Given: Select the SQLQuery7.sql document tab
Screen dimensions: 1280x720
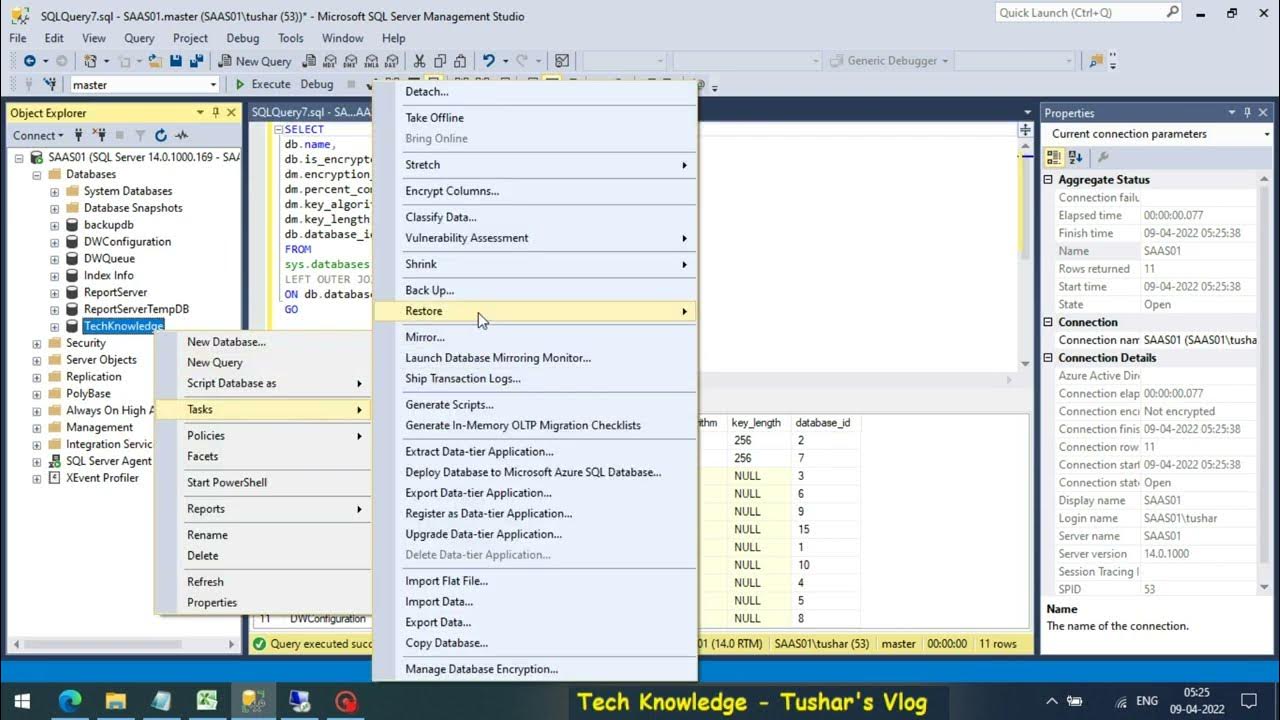Looking at the screenshot, I should (x=312, y=113).
